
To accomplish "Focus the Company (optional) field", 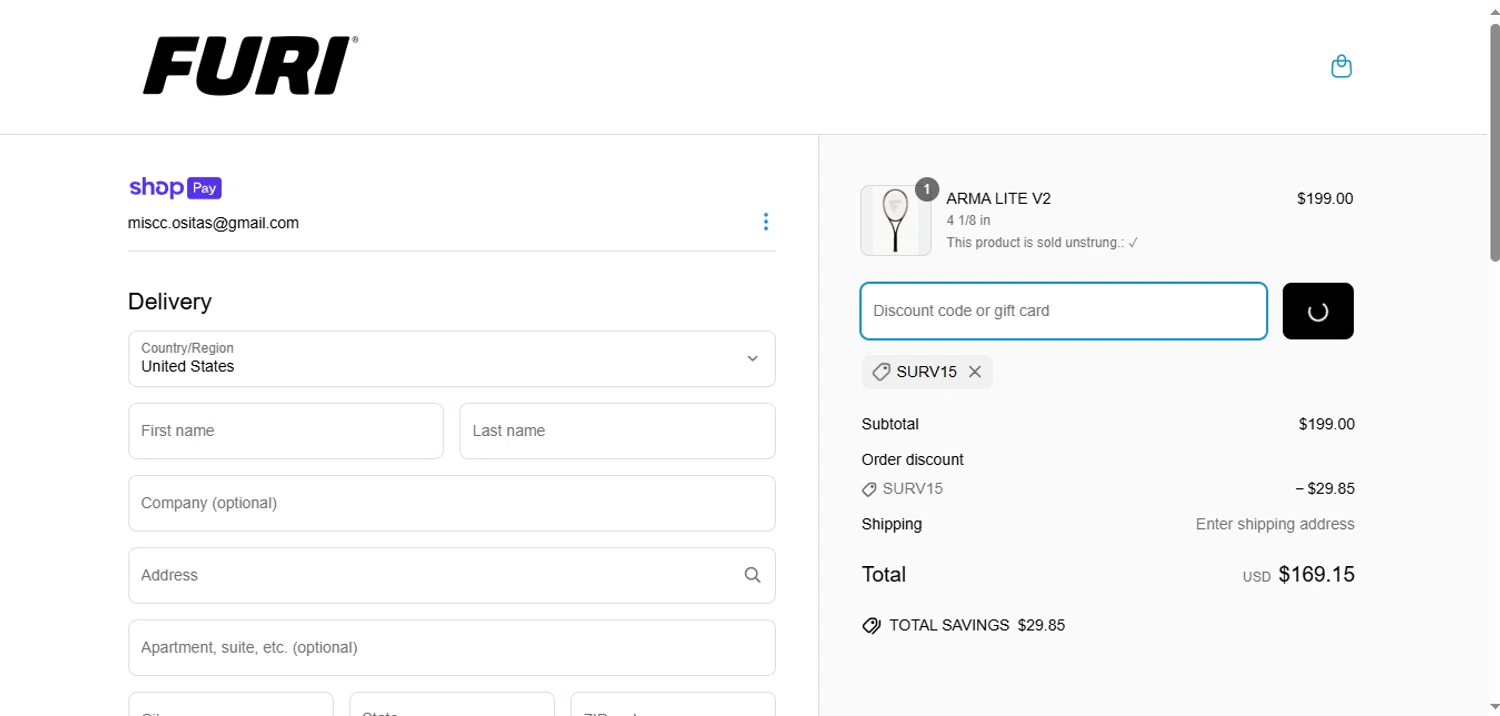I will 452,503.
